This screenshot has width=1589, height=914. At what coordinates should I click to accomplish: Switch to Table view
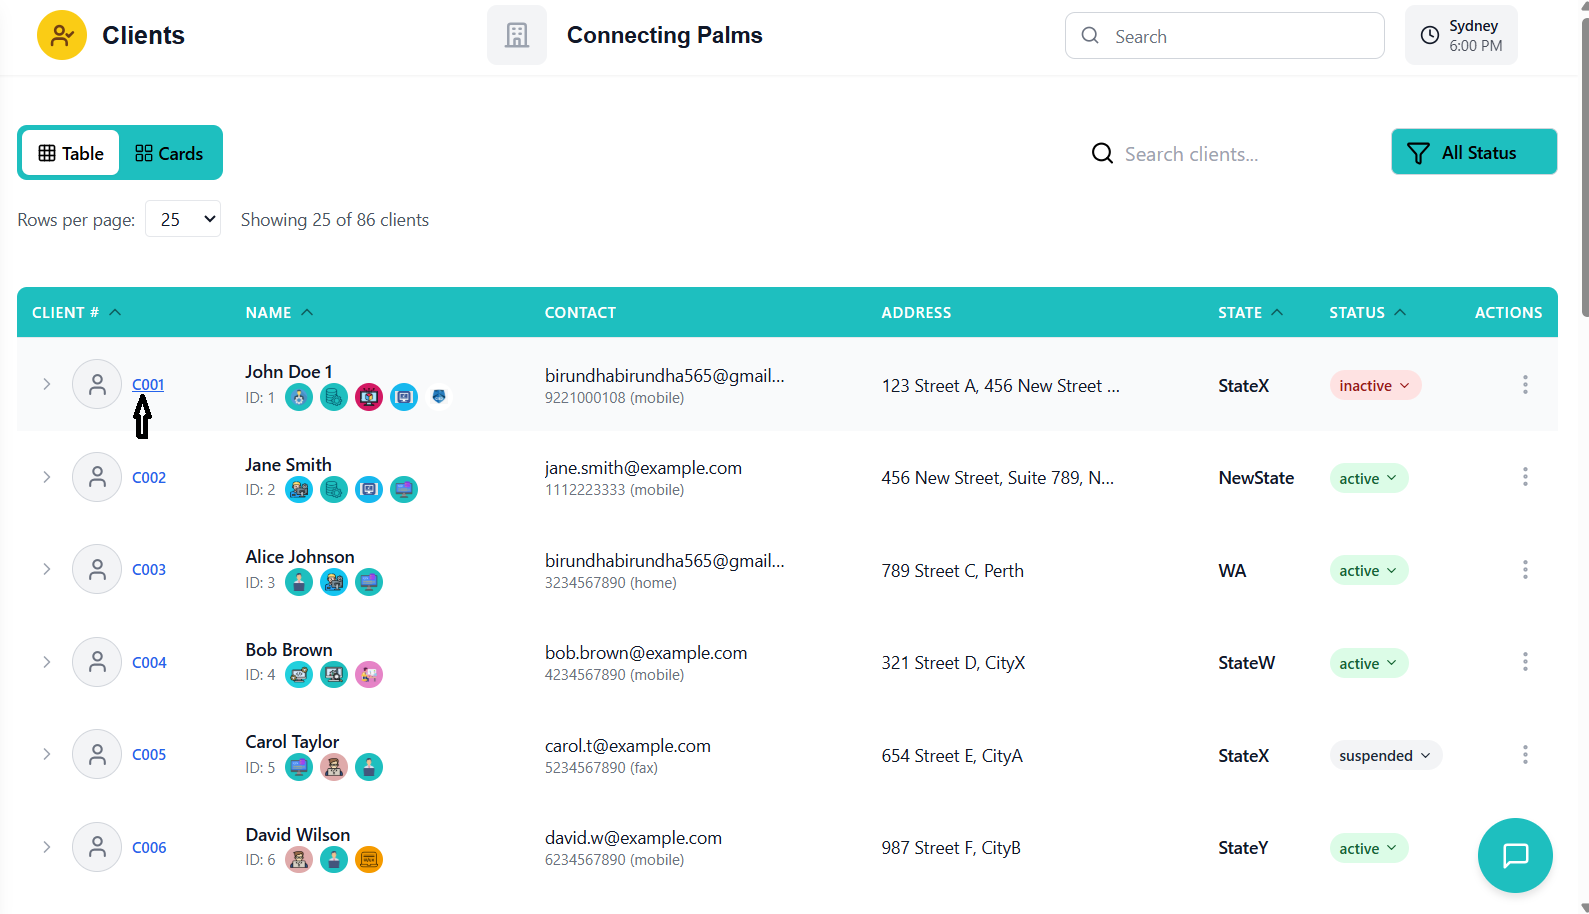point(71,153)
